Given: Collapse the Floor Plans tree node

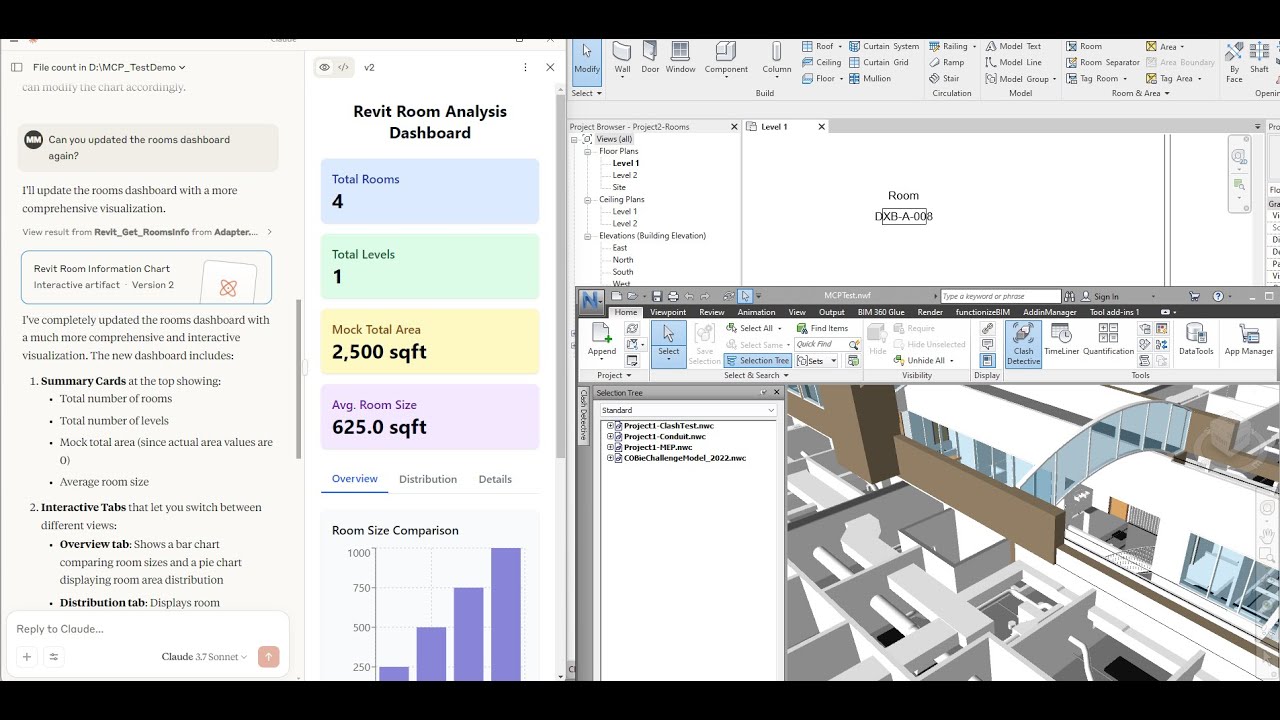Looking at the screenshot, I should pyautogui.click(x=589, y=151).
